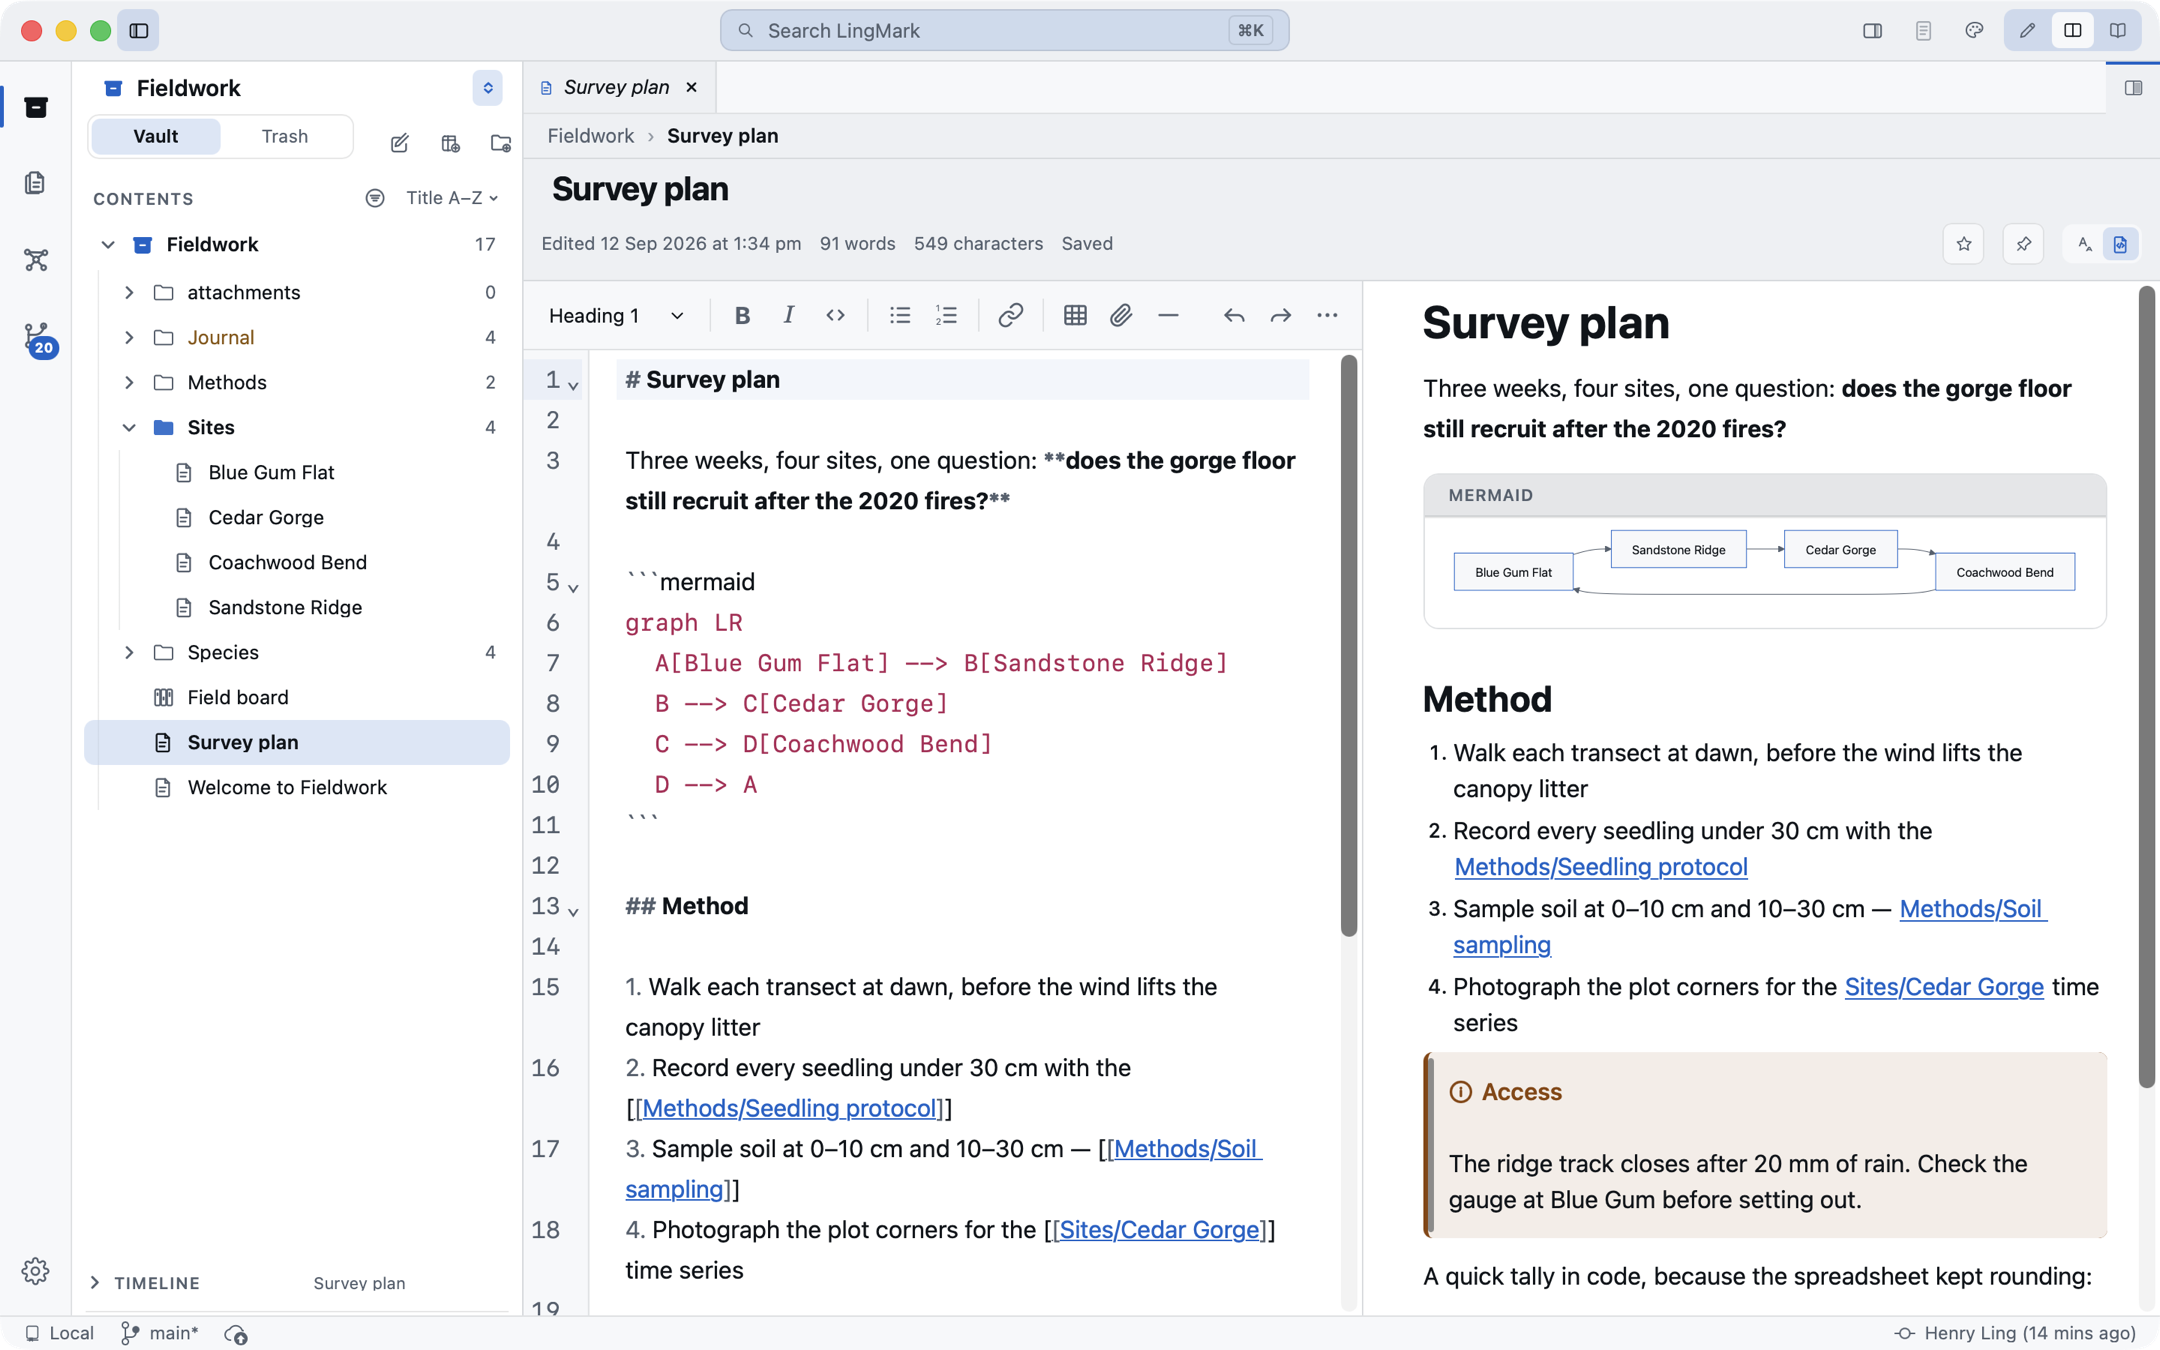The image size is (2160, 1350).
Task: Open the Field board item
Action: point(237,697)
